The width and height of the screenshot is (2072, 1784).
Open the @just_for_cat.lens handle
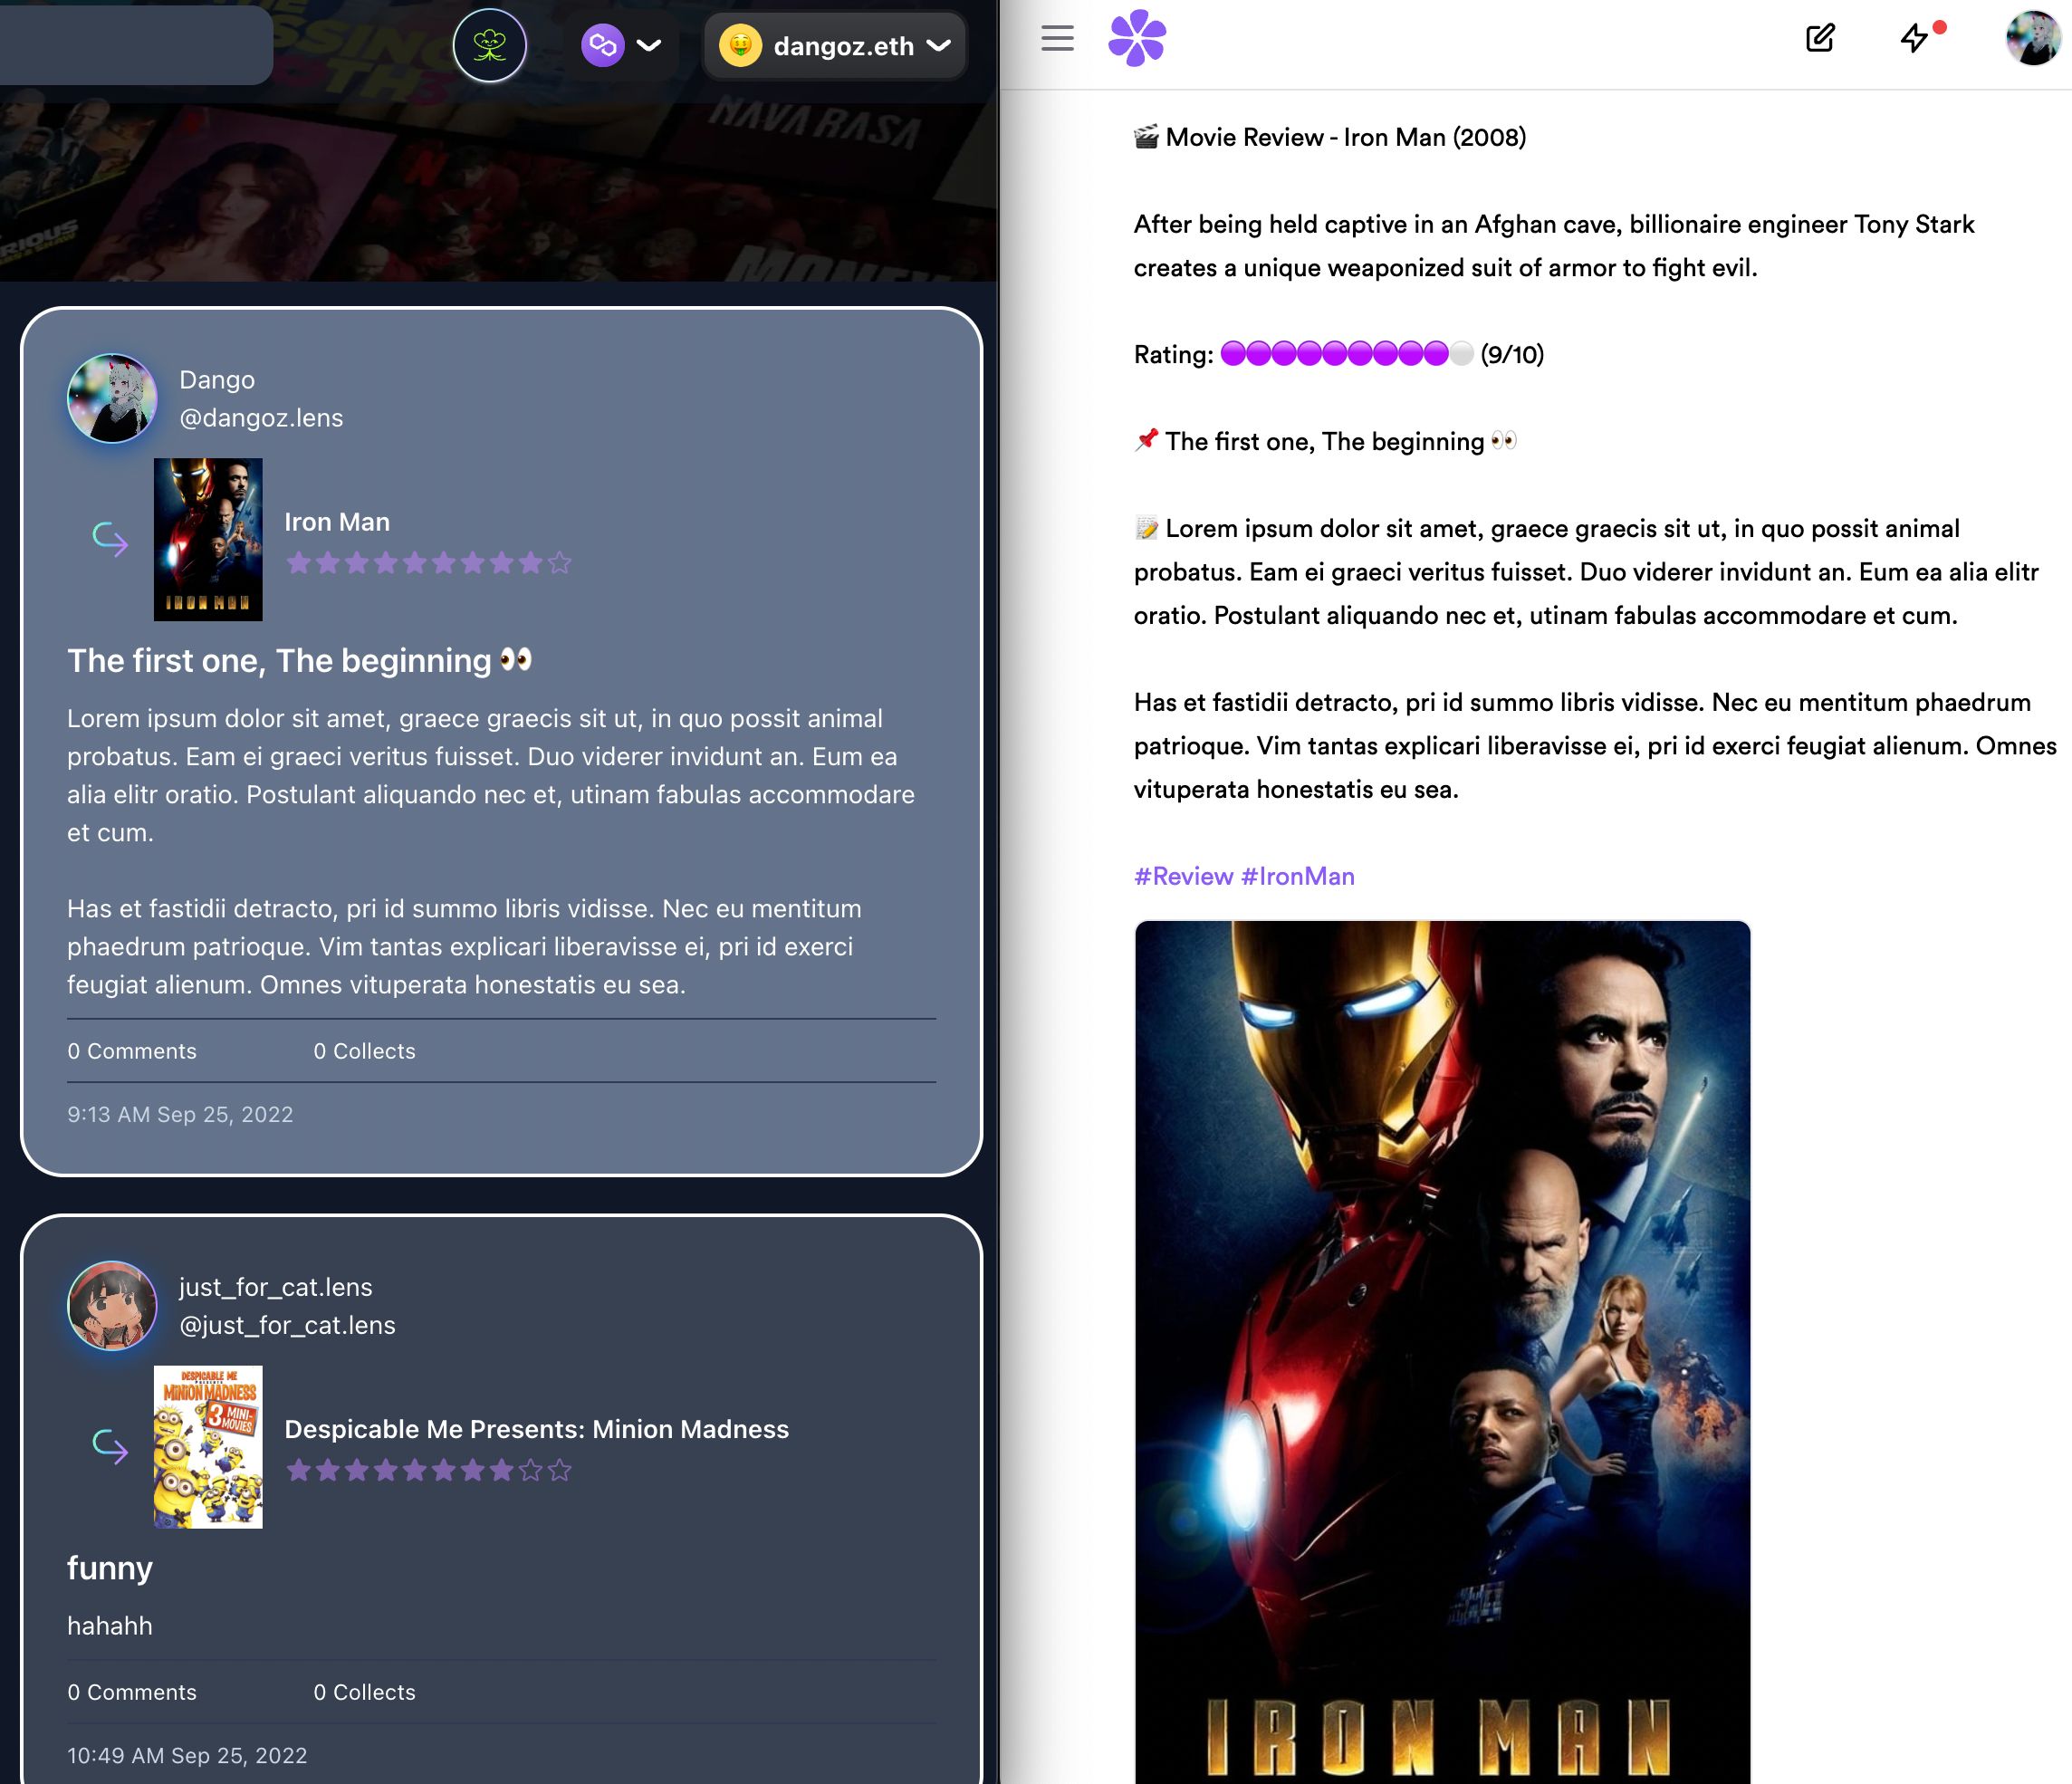(287, 1325)
